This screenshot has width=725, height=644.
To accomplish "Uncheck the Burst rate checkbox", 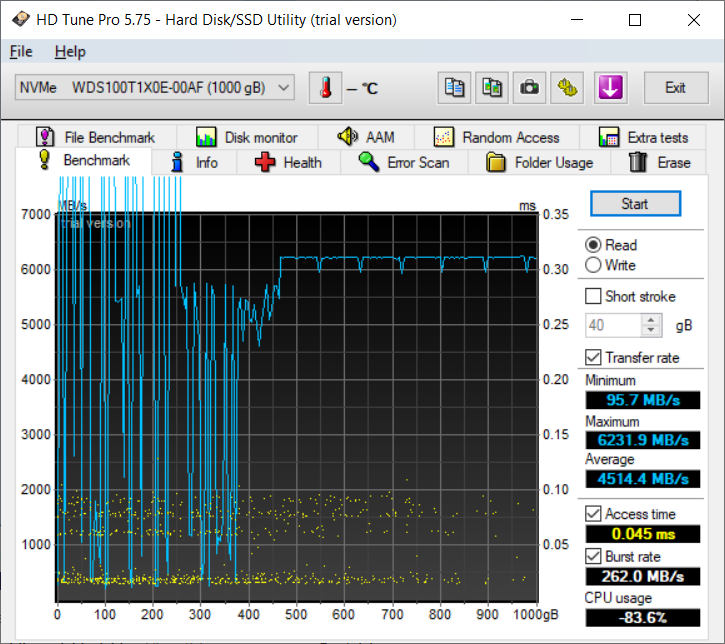I will tap(593, 556).
